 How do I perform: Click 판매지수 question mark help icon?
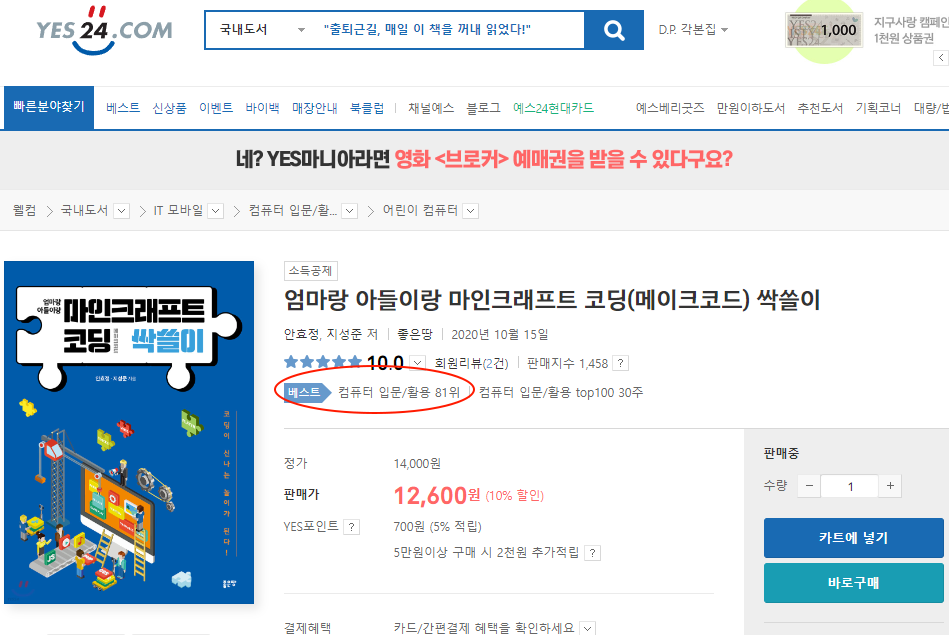click(620, 363)
